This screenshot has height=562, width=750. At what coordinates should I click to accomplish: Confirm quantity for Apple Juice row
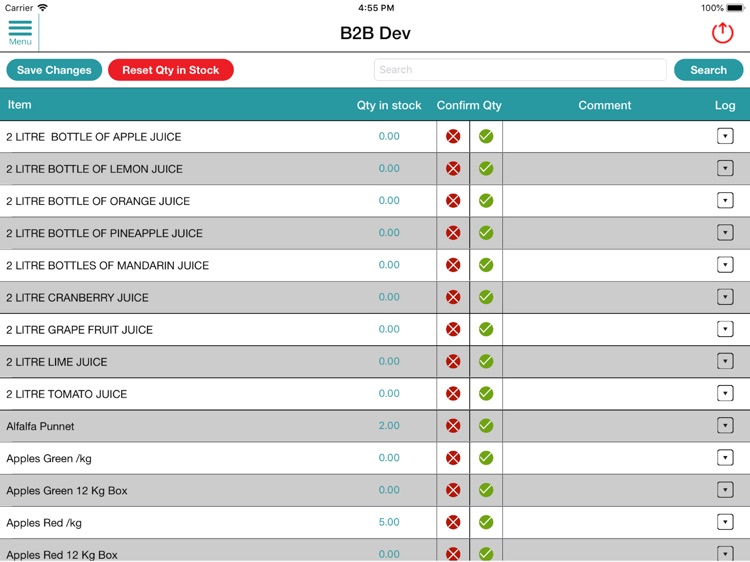(486, 136)
